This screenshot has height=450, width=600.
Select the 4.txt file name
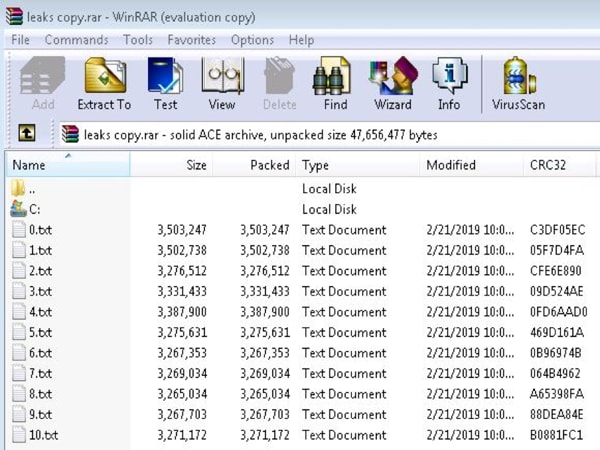click(40, 312)
